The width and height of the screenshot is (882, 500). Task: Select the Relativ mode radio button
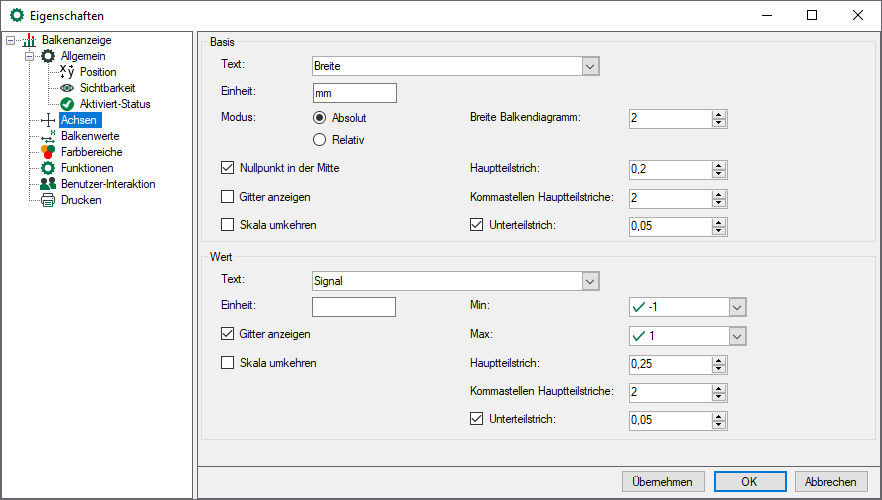tap(320, 139)
